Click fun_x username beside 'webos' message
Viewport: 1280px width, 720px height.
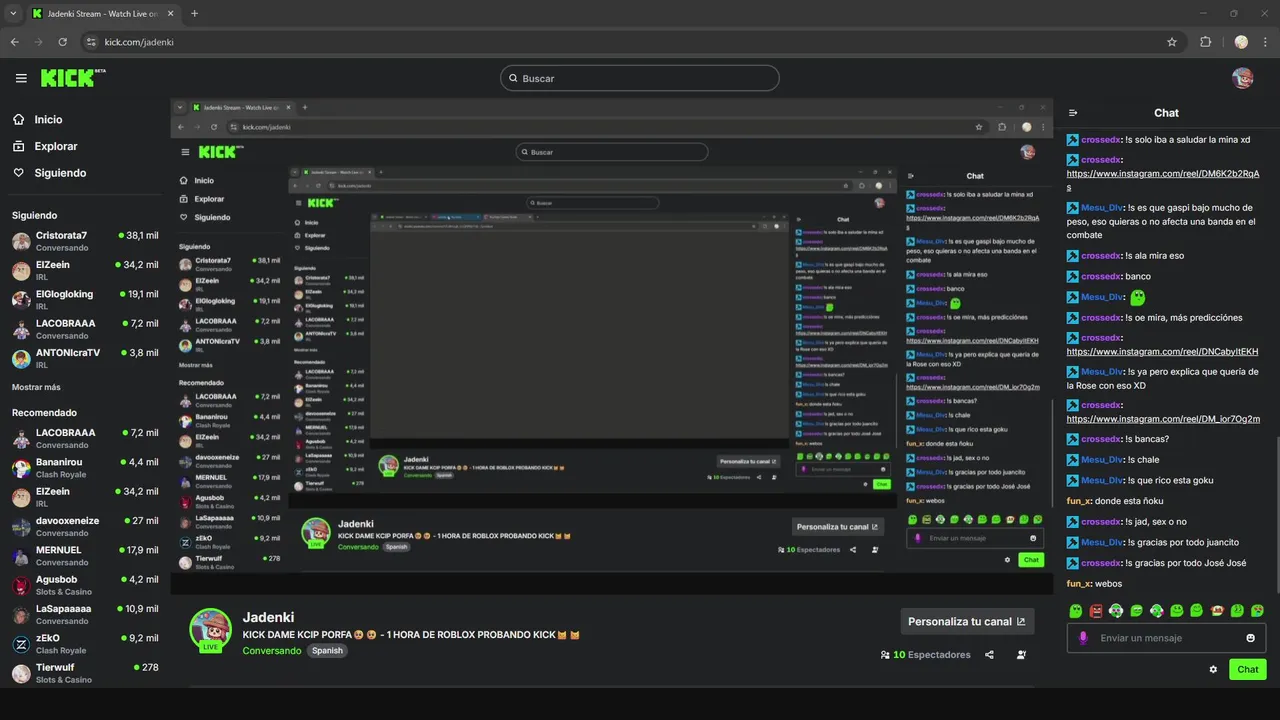1078,584
